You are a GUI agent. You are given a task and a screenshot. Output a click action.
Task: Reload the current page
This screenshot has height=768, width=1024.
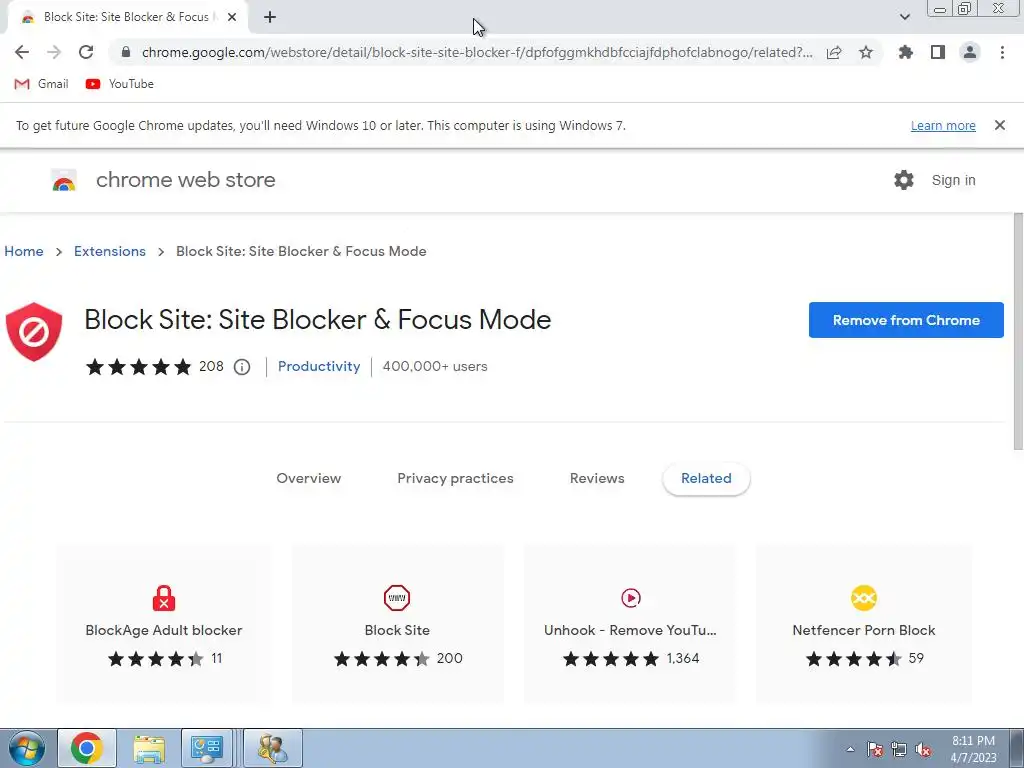click(x=86, y=52)
